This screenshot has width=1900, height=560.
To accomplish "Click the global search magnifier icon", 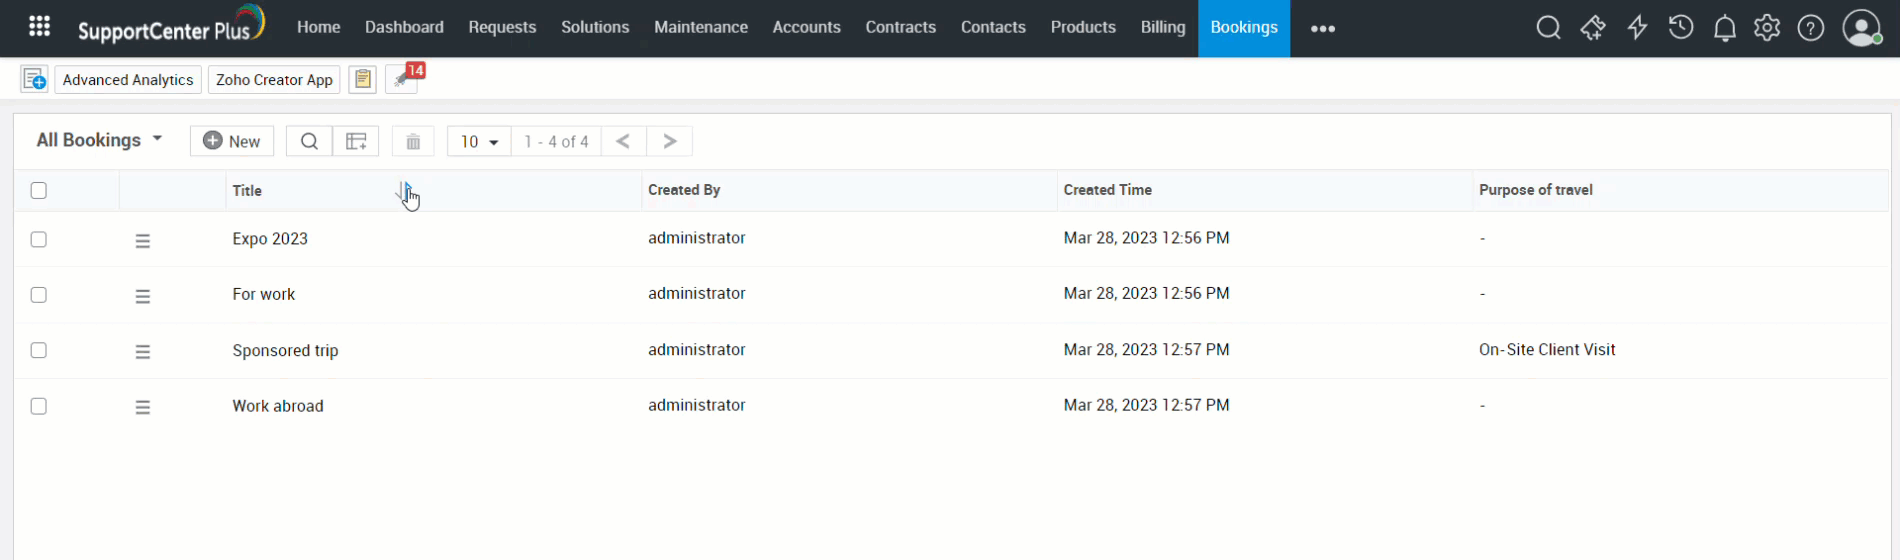I will (x=1548, y=28).
